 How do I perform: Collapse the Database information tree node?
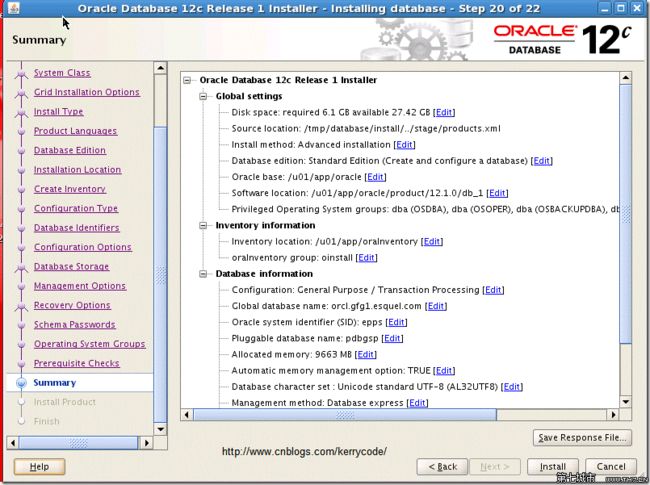point(203,274)
